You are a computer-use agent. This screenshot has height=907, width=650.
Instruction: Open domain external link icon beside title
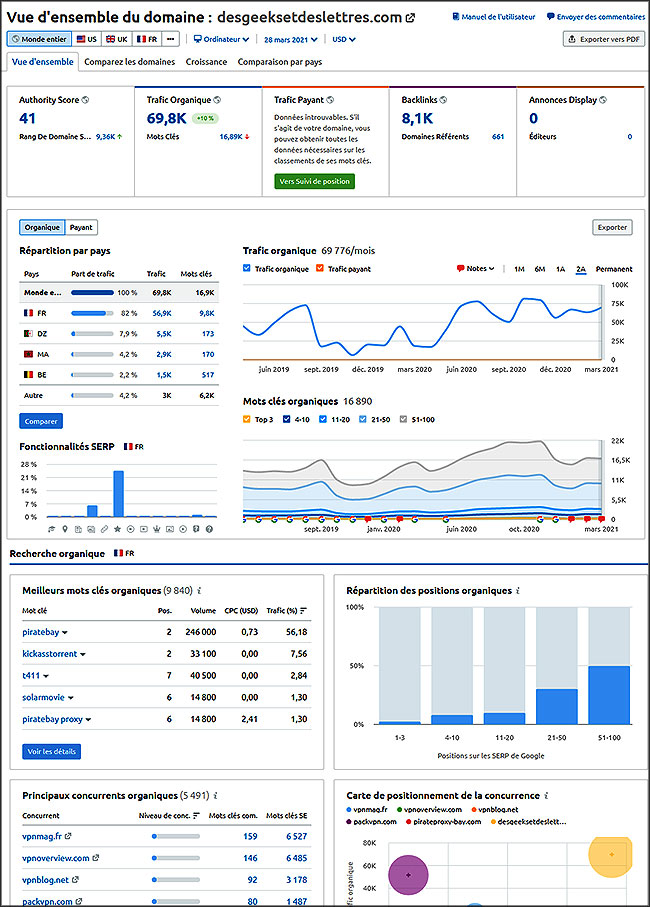pos(411,18)
